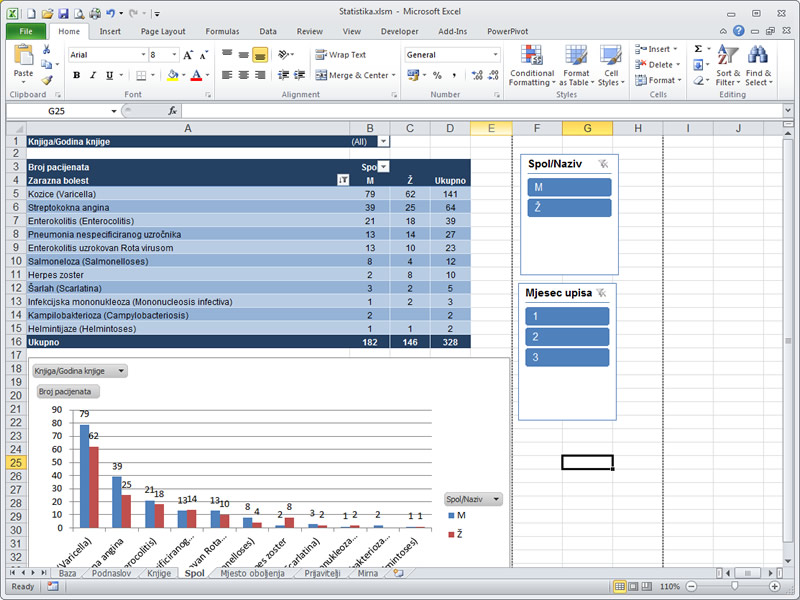The width and height of the screenshot is (800, 600).
Task: Click the AutoSum sigma icon
Action: pos(698,49)
